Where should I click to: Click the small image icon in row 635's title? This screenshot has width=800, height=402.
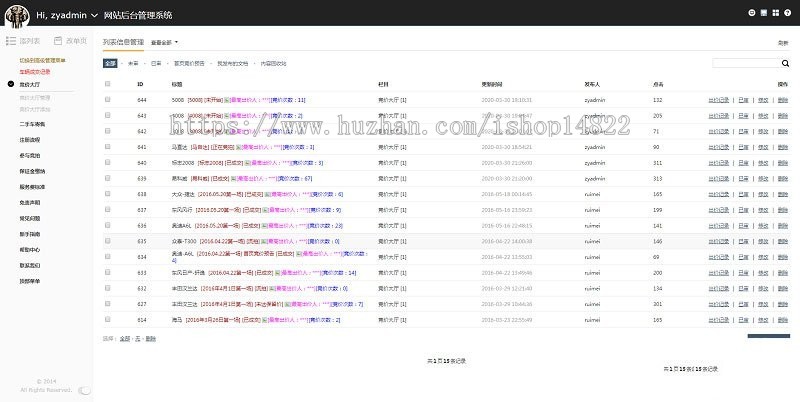coord(264,242)
